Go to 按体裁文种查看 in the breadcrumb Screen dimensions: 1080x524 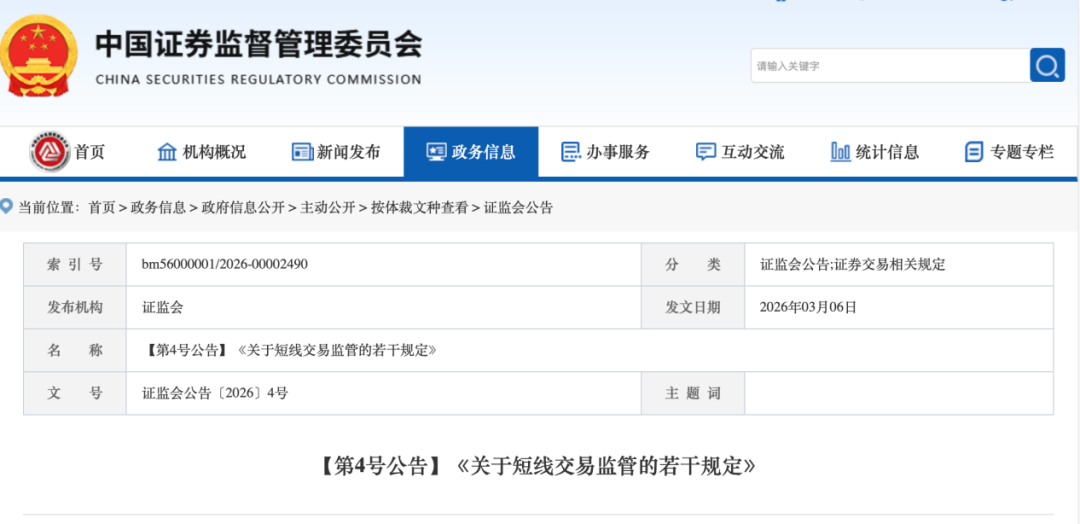click(x=419, y=207)
